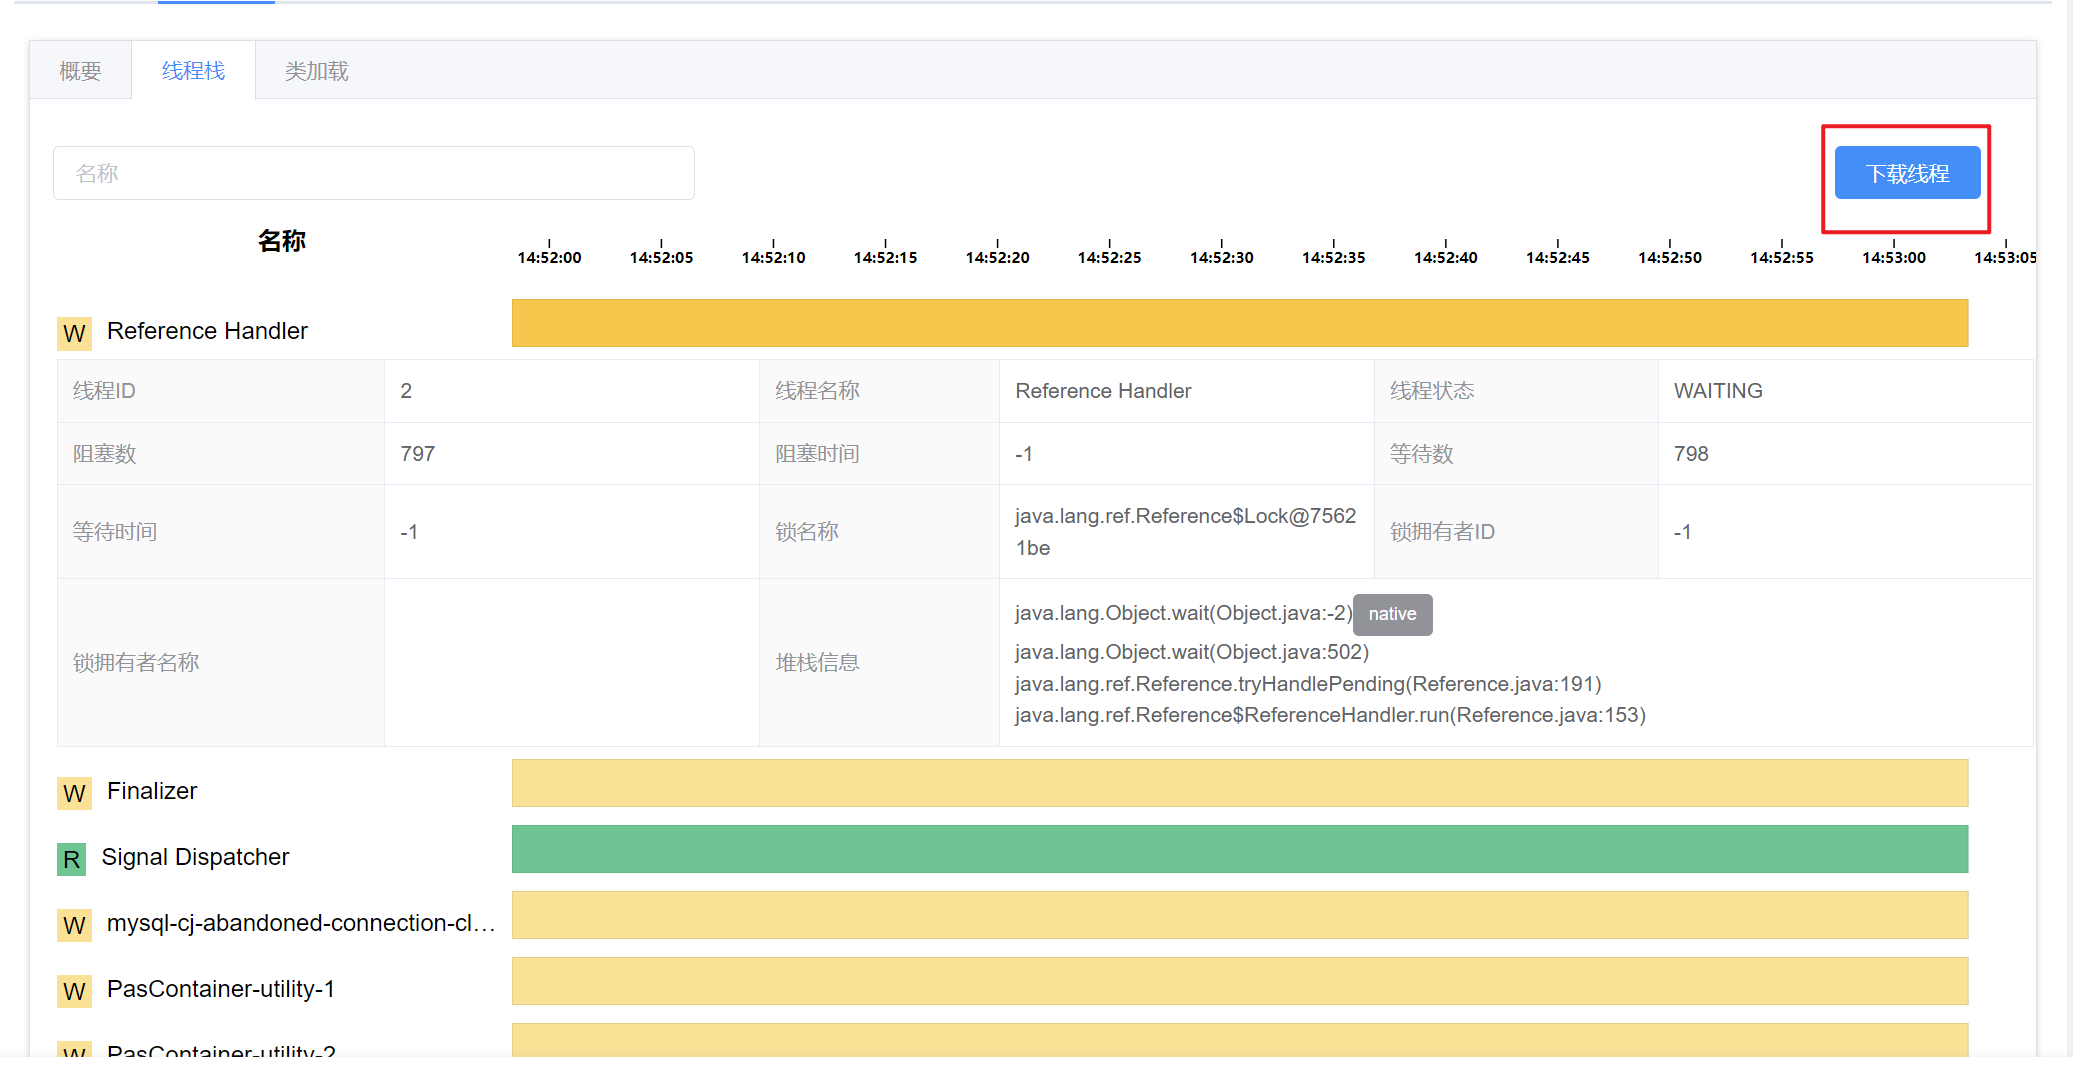Switch to the 概要 tab
The height and width of the screenshot is (1077, 2073).
click(x=80, y=71)
